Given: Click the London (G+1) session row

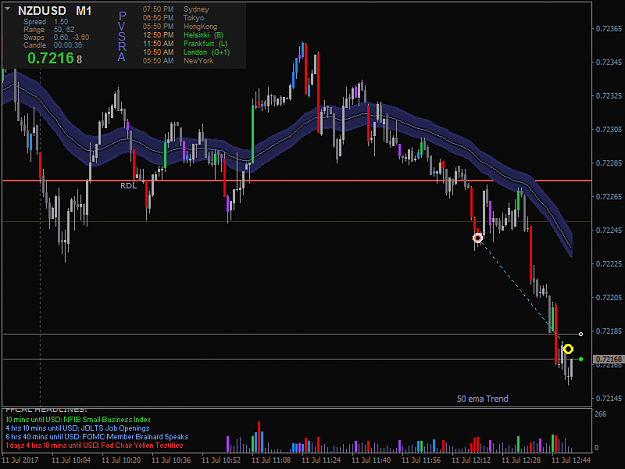Looking at the screenshot, I should tap(187, 52).
